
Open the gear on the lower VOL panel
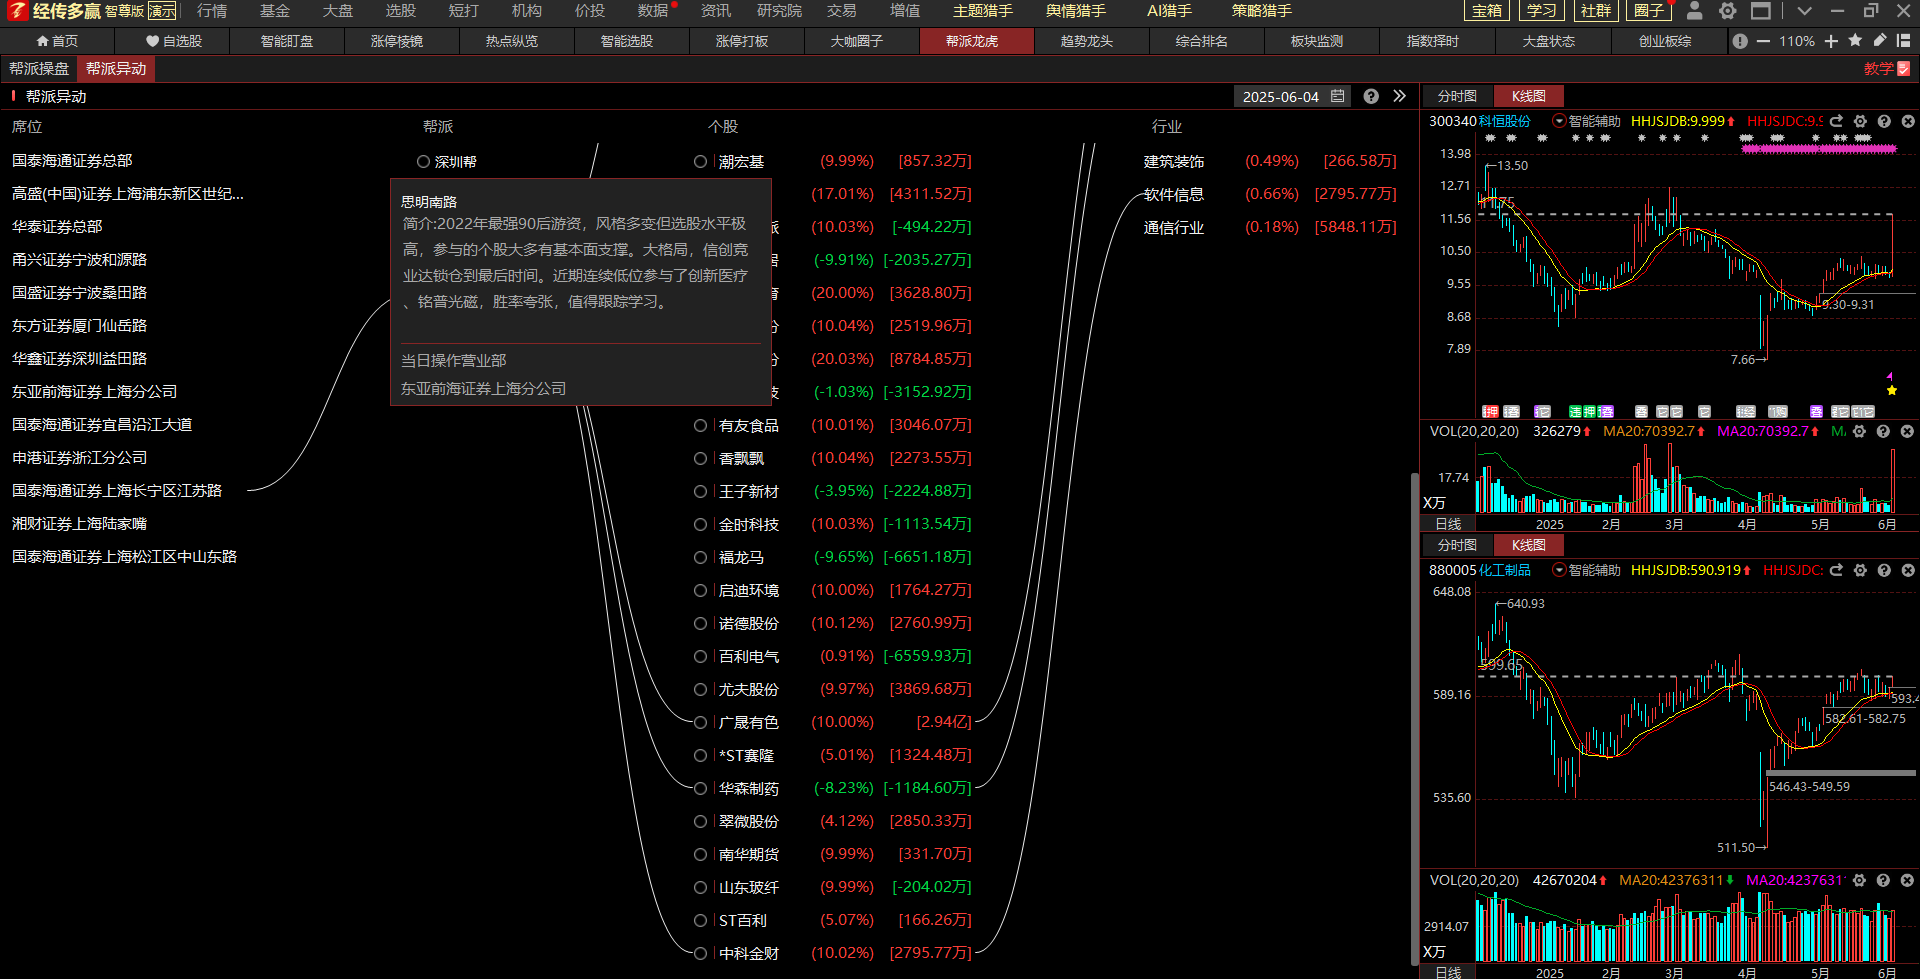[x=1859, y=880]
